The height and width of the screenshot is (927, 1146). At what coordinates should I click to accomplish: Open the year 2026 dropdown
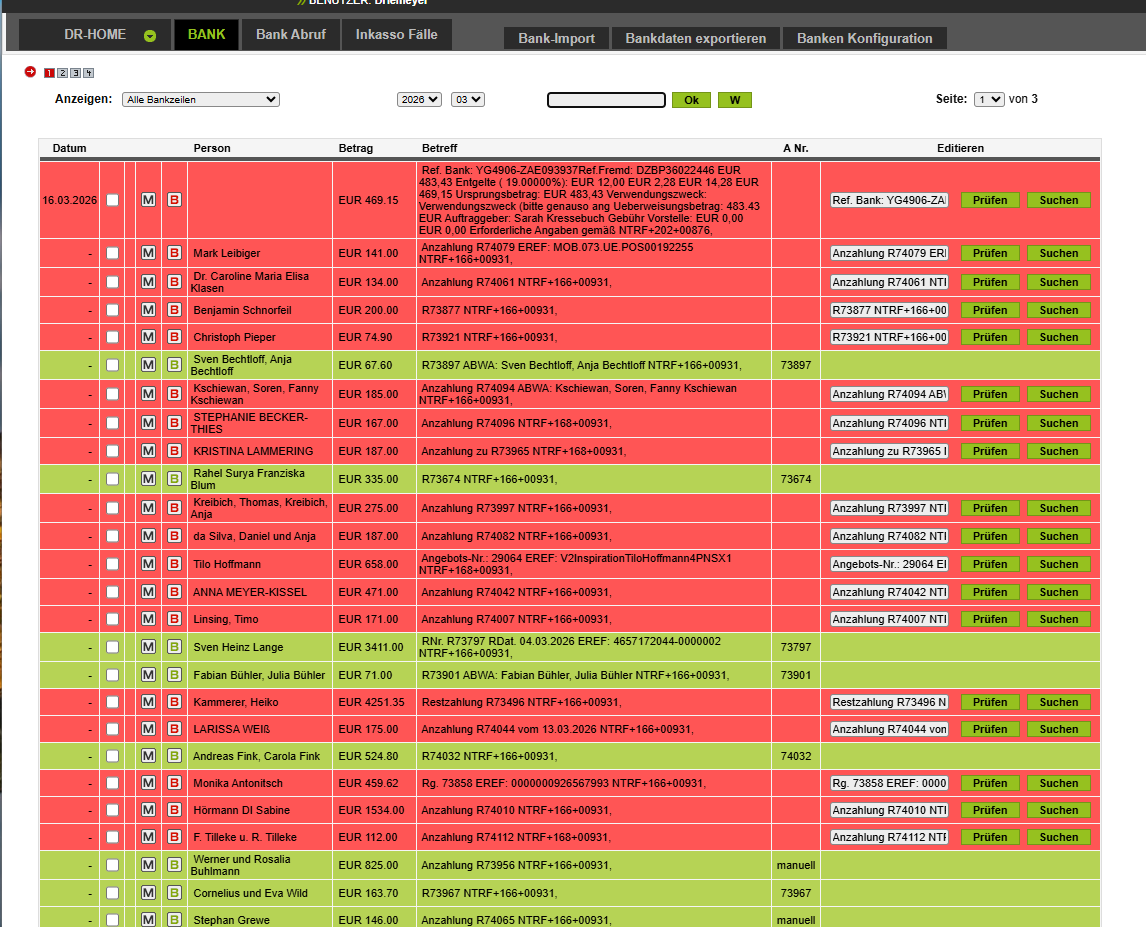coord(419,99)
